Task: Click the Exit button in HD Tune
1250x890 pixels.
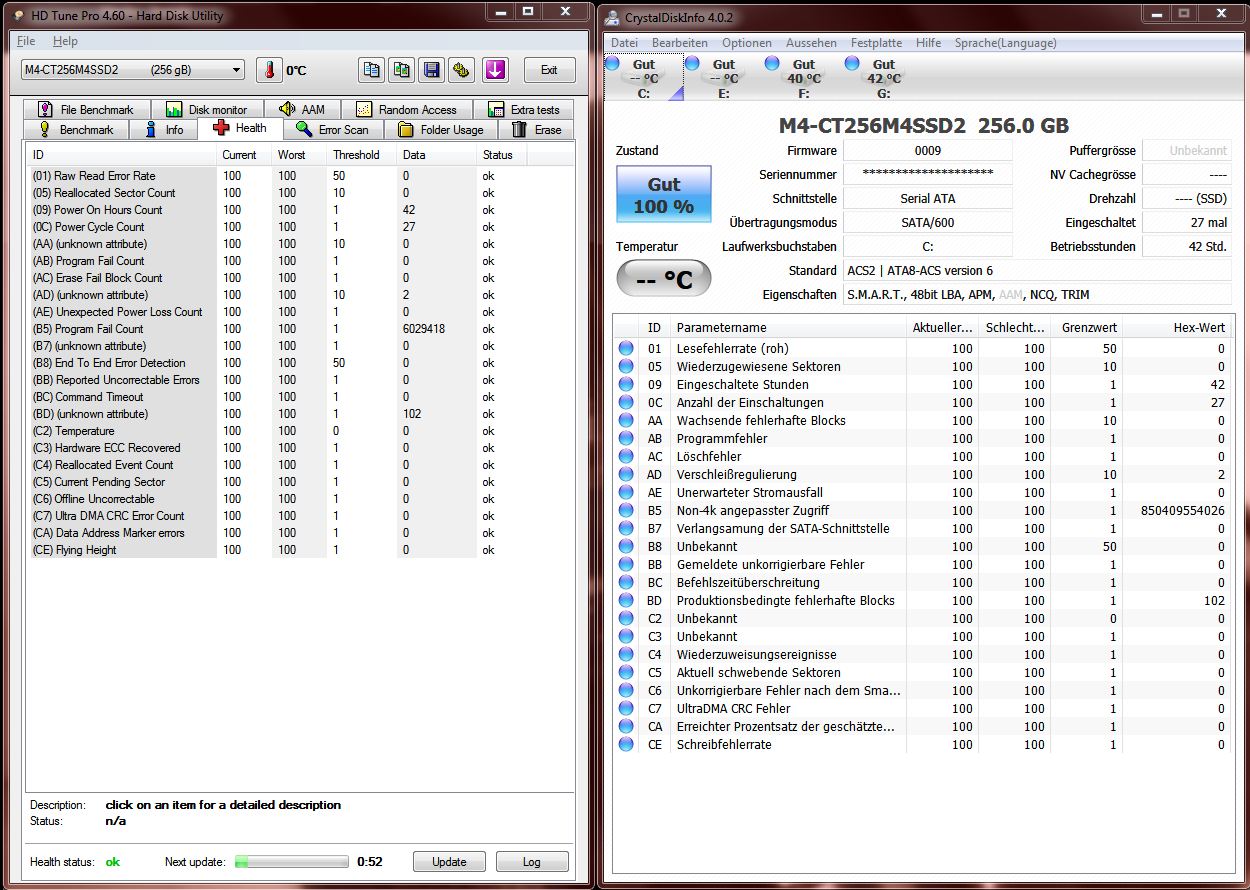Action: click(x=549, y=70)
